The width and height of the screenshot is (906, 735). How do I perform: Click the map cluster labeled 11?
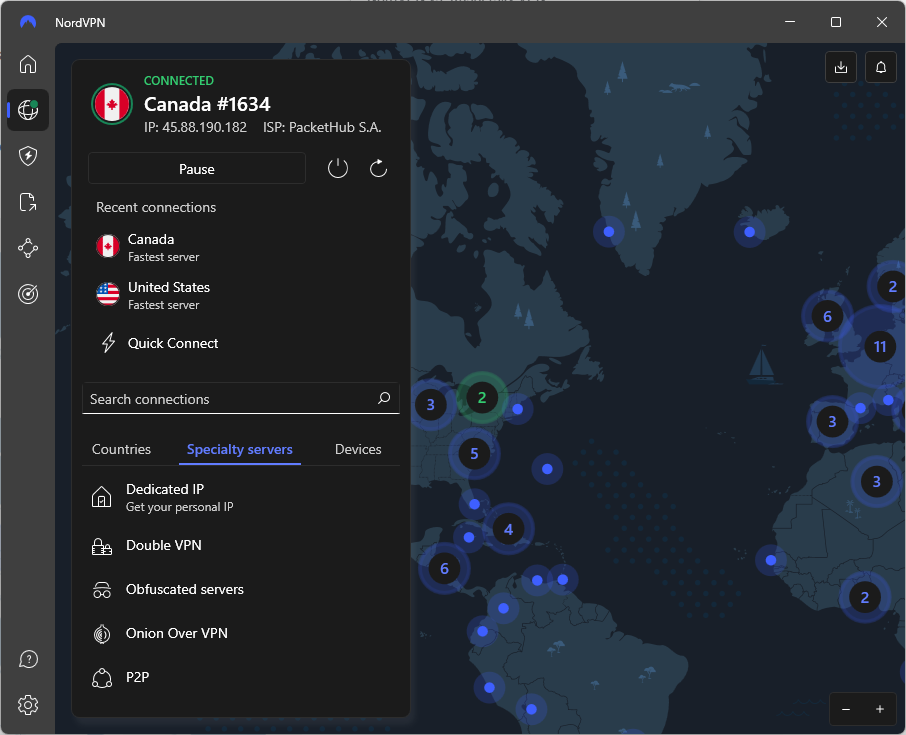point(880,347)
